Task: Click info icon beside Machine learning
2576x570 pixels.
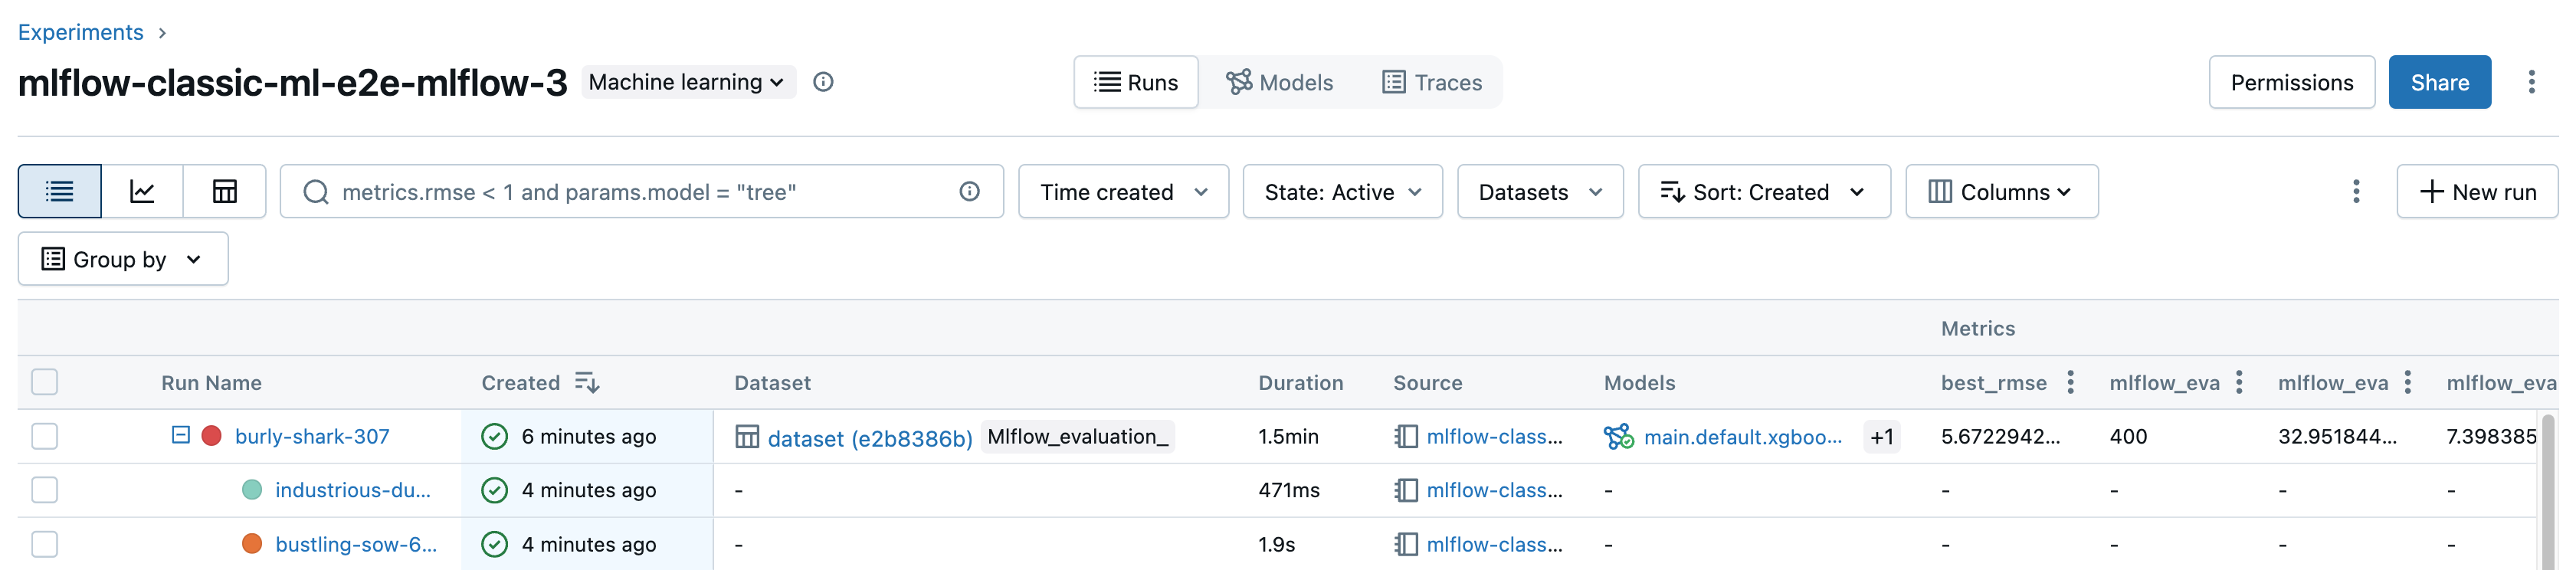Action: coord(823,82)
